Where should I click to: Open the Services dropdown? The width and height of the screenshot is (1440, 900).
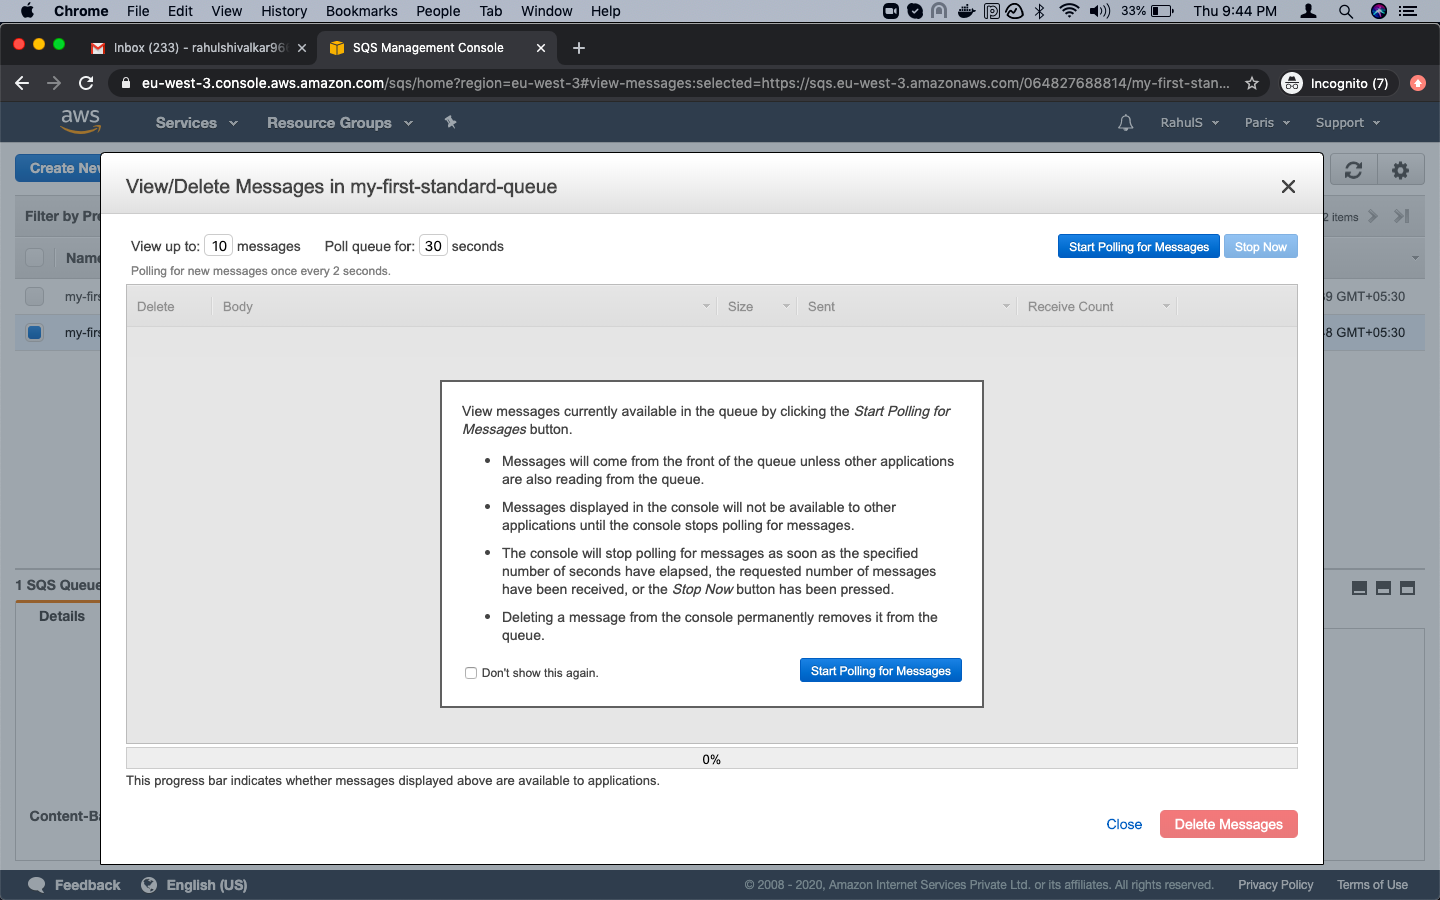tap(195, 122)
